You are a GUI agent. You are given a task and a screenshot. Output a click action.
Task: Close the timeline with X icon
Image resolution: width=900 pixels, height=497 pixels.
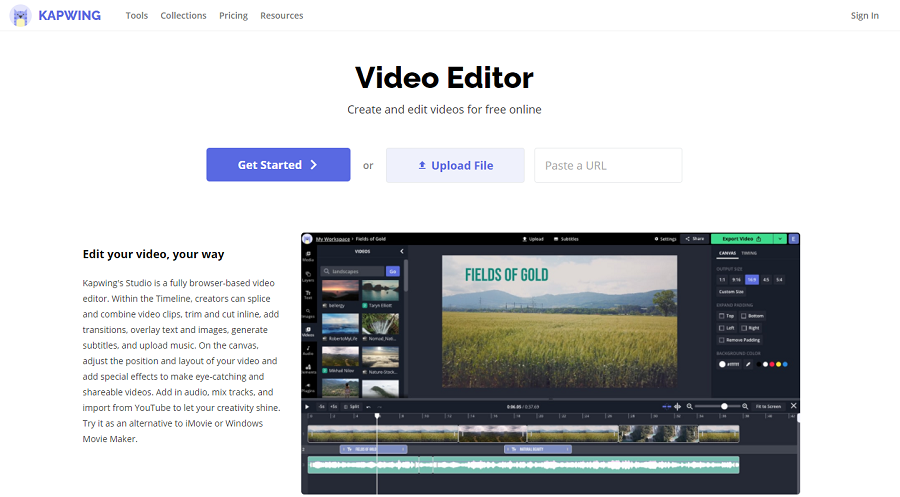point(793,406)
